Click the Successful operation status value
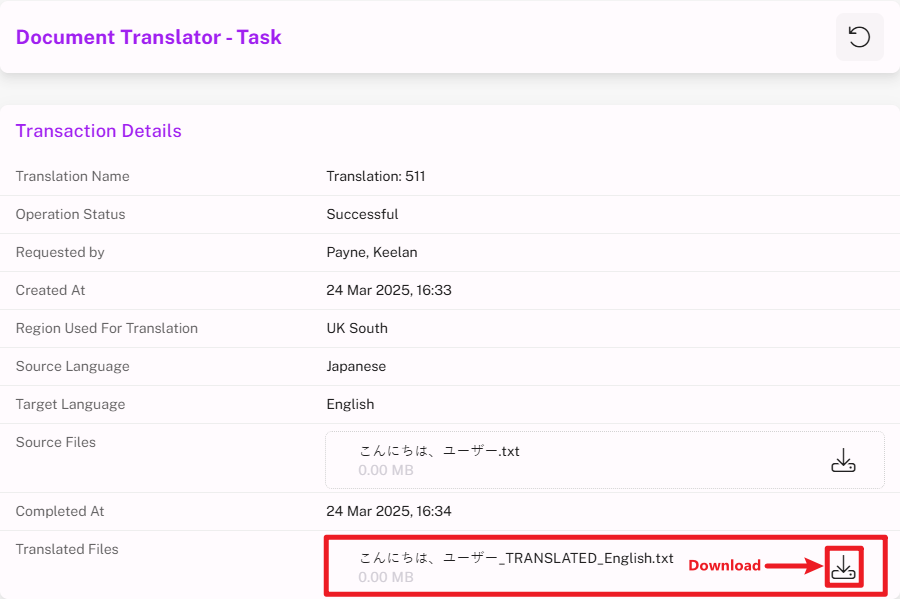This screenshot has width=900, height=599. pos(362,214)
